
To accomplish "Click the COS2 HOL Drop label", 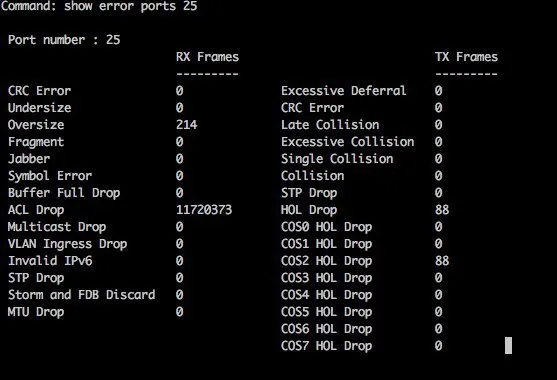I will [326, 261].
